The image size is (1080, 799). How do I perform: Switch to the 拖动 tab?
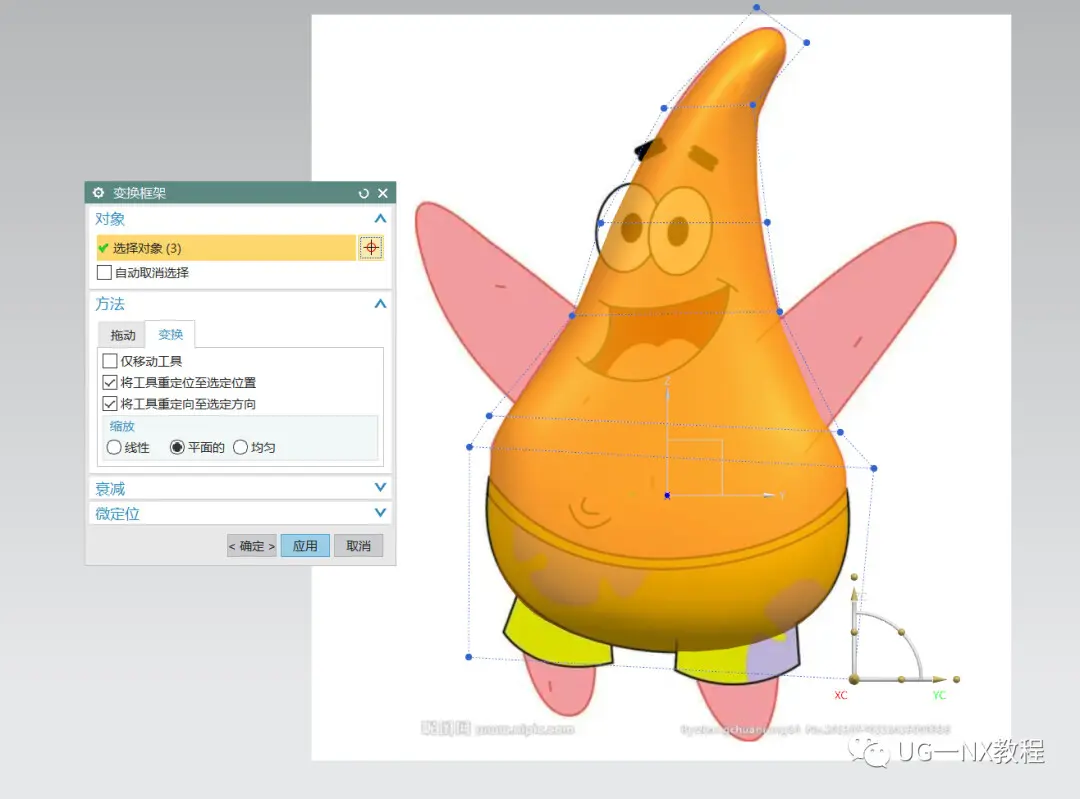123,335
